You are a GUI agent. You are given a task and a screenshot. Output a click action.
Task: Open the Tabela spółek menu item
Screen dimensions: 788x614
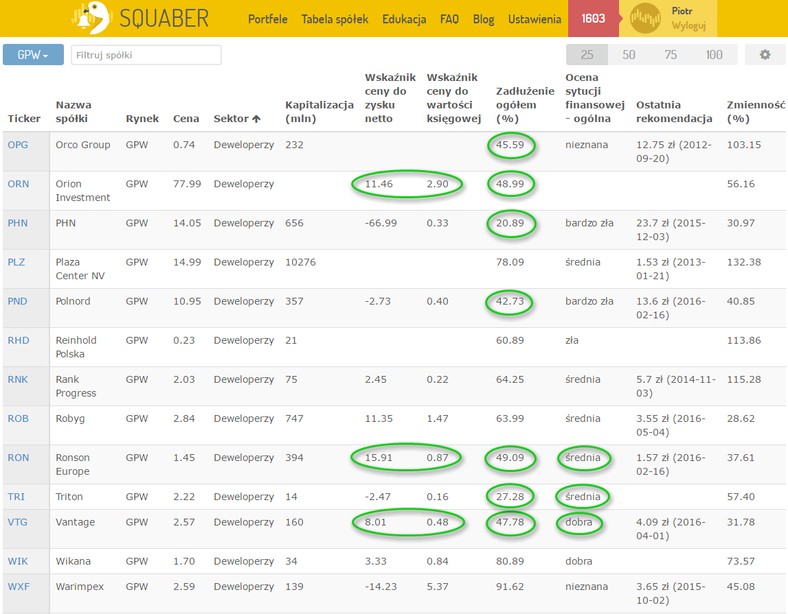coord(335,19)
